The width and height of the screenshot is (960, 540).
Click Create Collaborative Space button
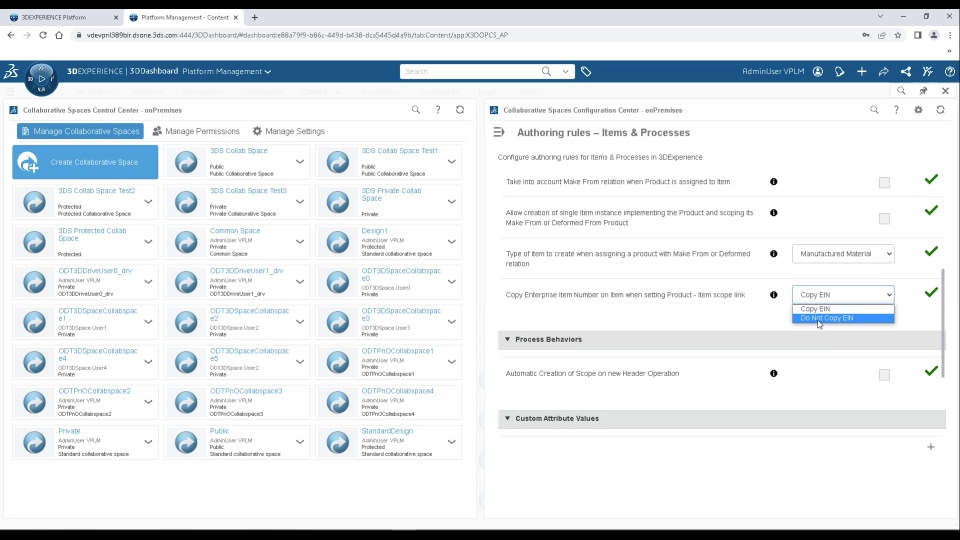tap(85, 162)
